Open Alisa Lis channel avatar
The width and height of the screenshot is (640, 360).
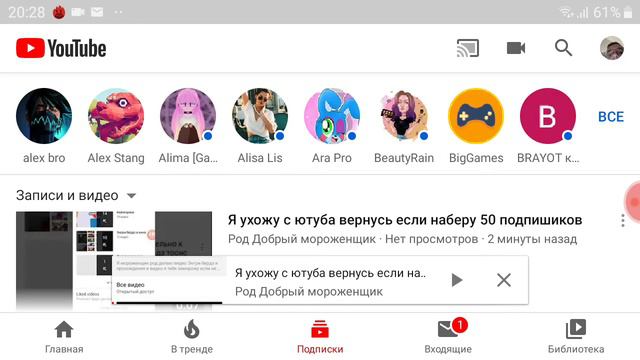coord(260,116)
